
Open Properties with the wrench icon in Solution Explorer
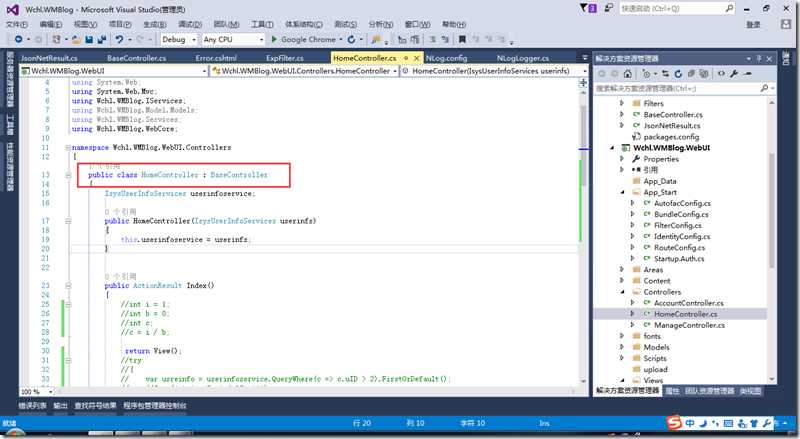pyautogui.click(x=734, y=74)
